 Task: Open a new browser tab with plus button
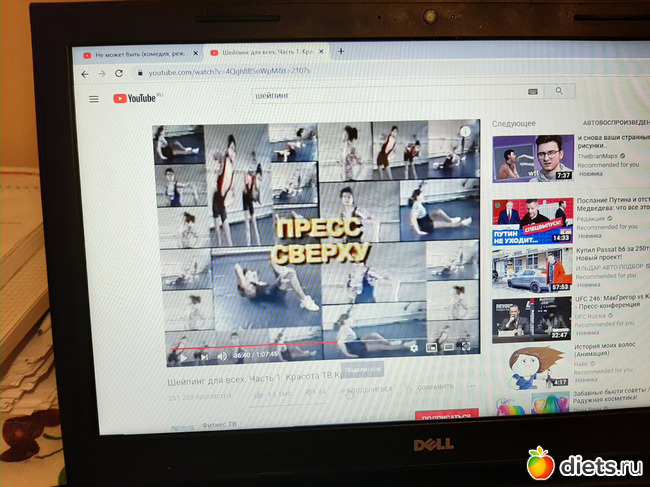coord(341,51)
